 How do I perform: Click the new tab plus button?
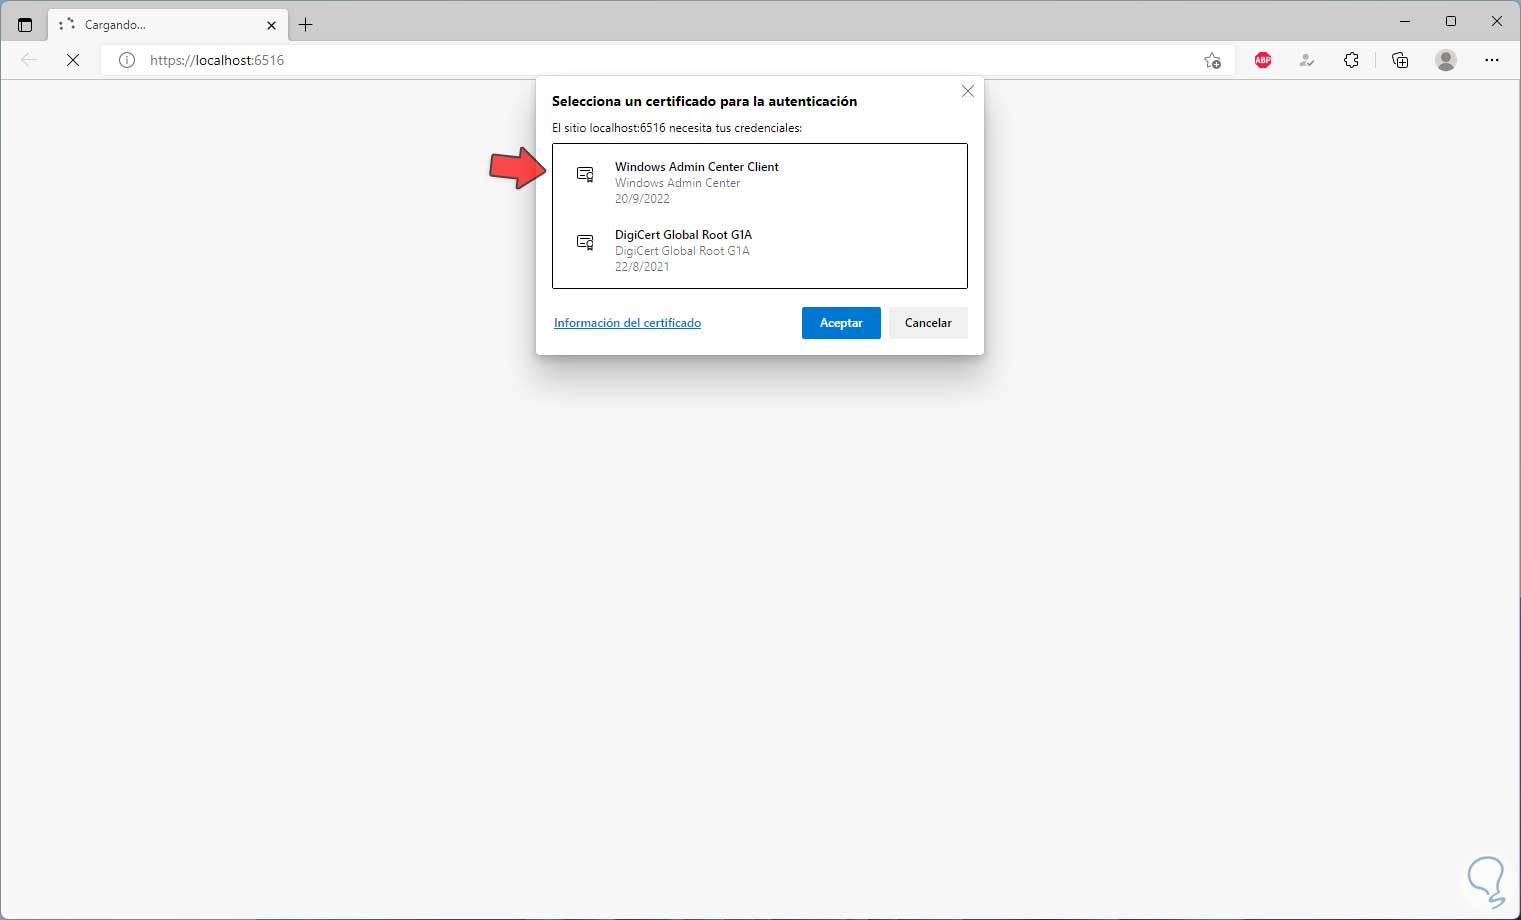[x=306, y=25]
